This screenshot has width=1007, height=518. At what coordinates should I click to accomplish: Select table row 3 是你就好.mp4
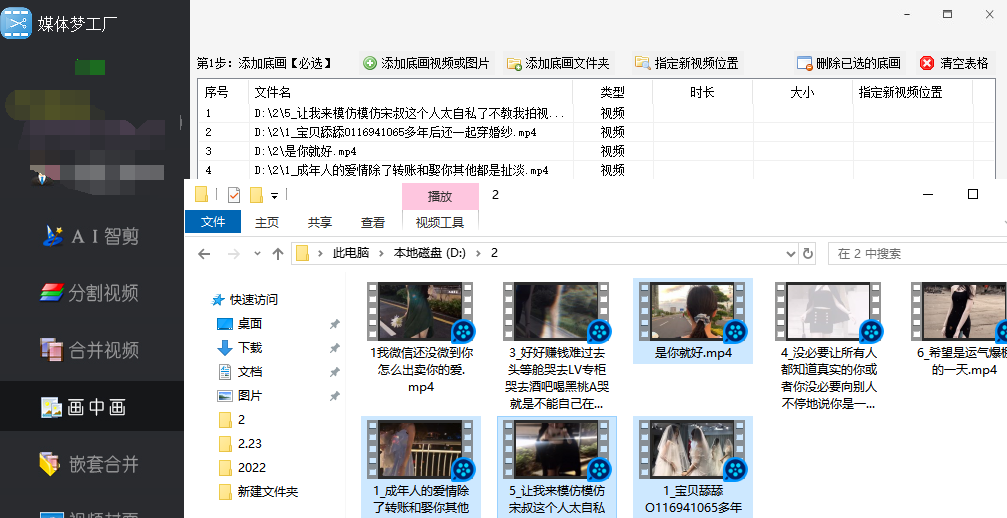click(596, 151)
